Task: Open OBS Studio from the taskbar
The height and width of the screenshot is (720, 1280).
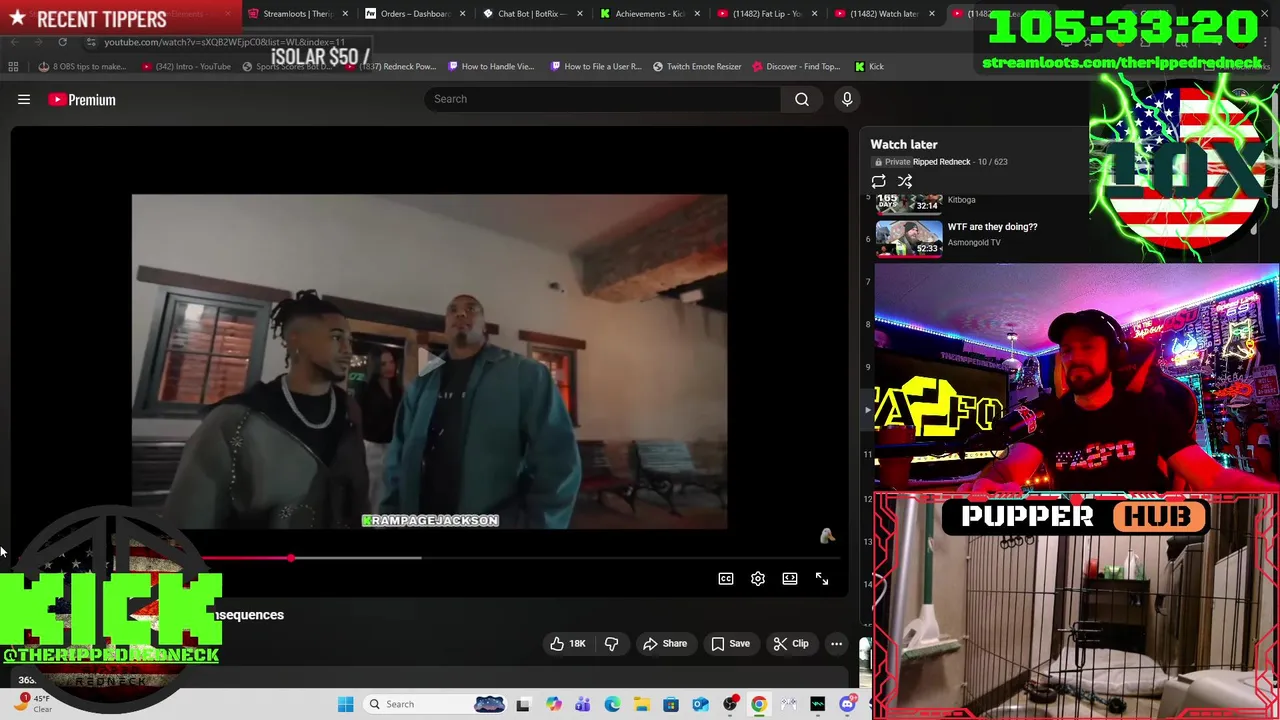Action: pyautogui.click(x=730, y=704)
